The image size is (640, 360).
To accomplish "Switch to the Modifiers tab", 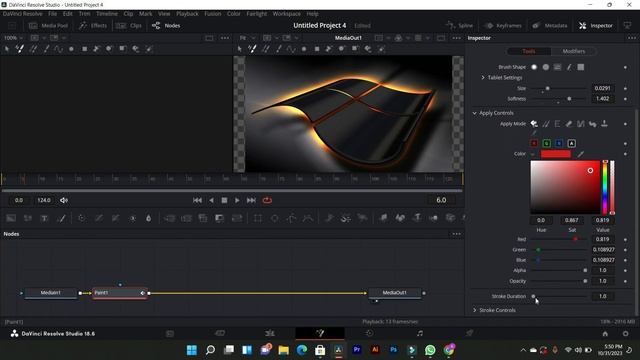I will coord(573,51).
